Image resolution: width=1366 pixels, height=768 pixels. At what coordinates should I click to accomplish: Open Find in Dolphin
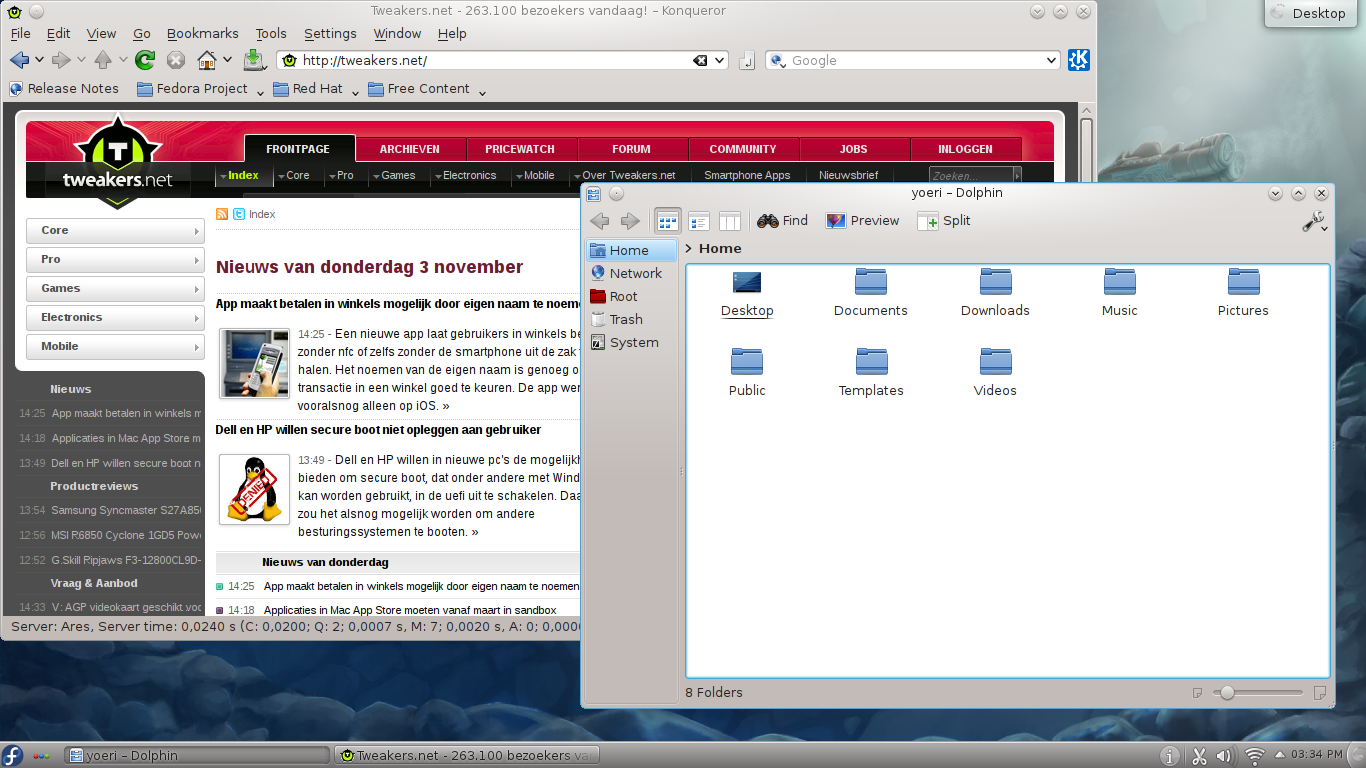point(783,221)
